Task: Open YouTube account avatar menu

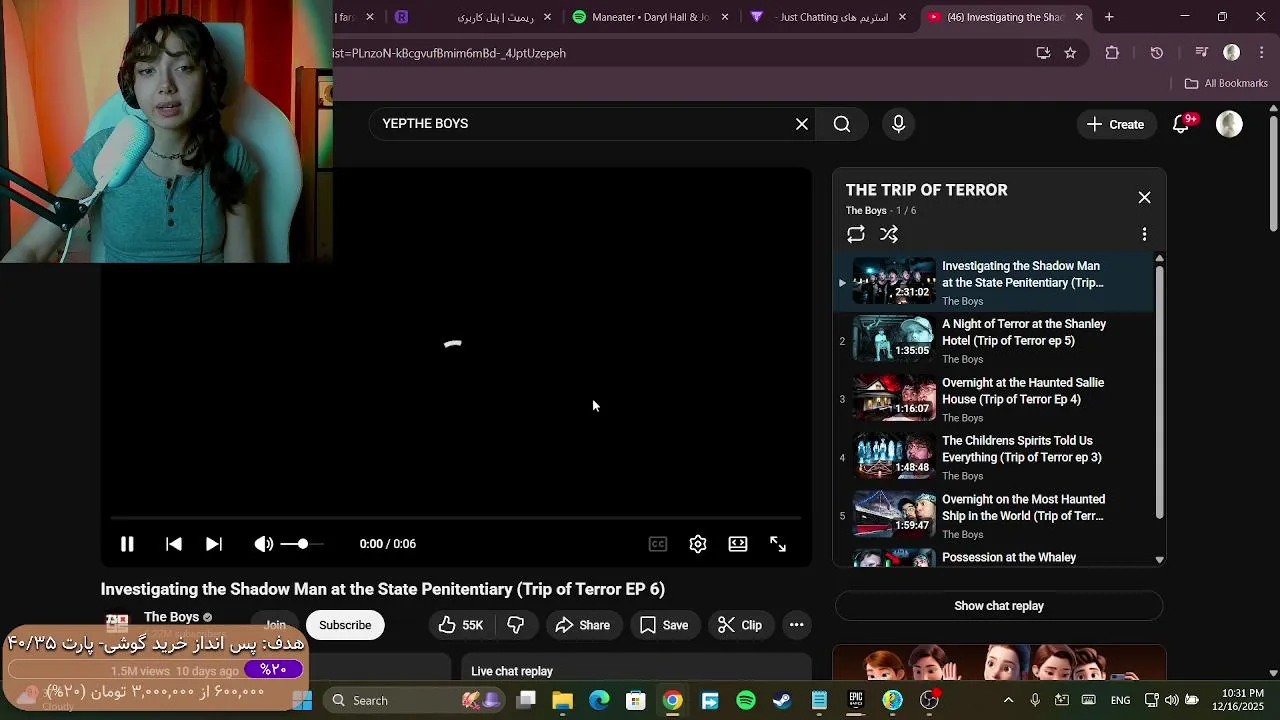Action: tap(1229, 124)
